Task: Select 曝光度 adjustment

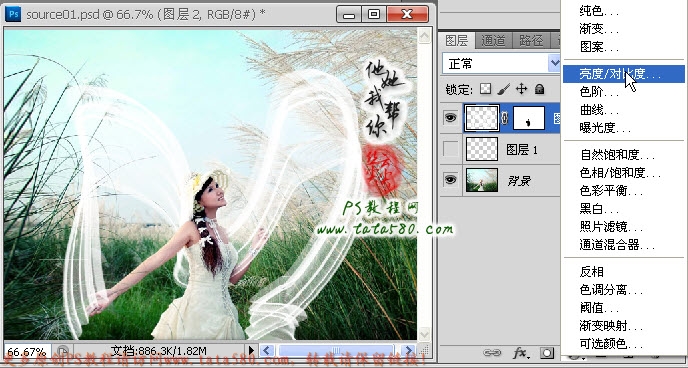Action: tap(624, 128)
